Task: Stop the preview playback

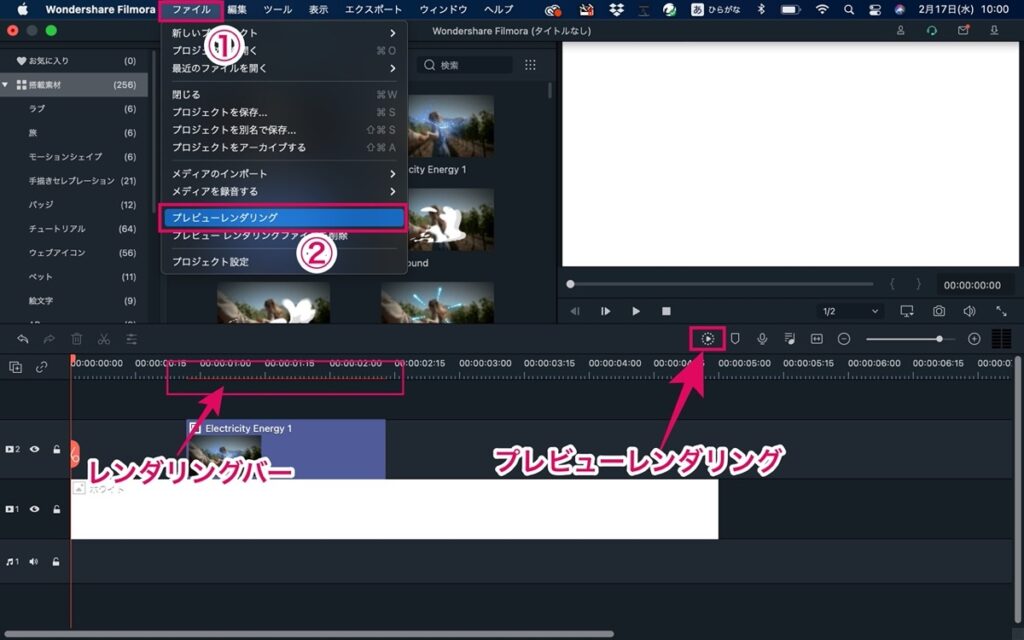Action: 666,312
